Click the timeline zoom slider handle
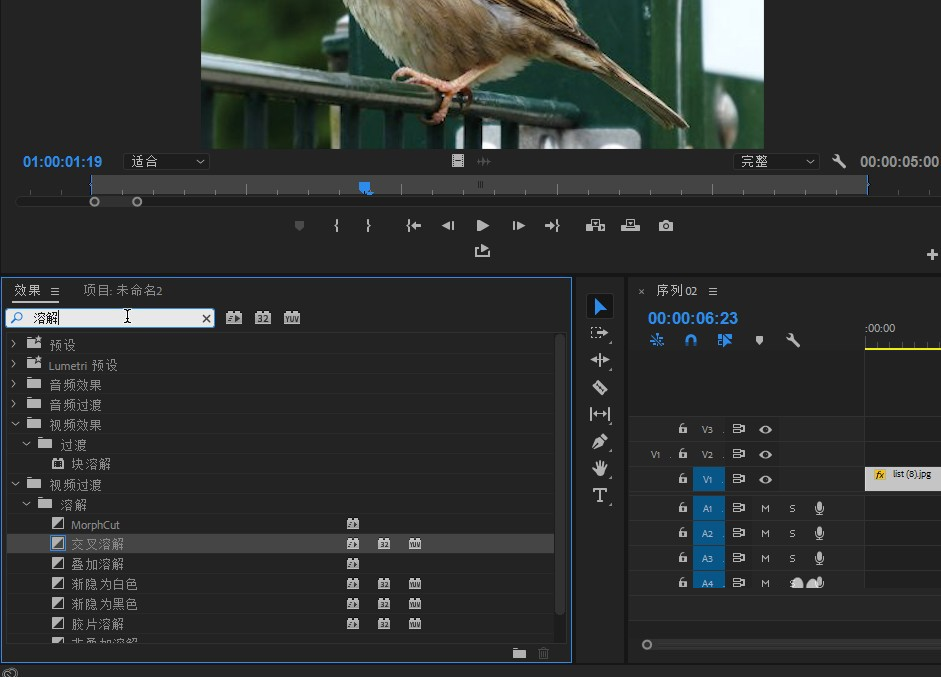This screenshot has width=941, height=677. (647, 645)
